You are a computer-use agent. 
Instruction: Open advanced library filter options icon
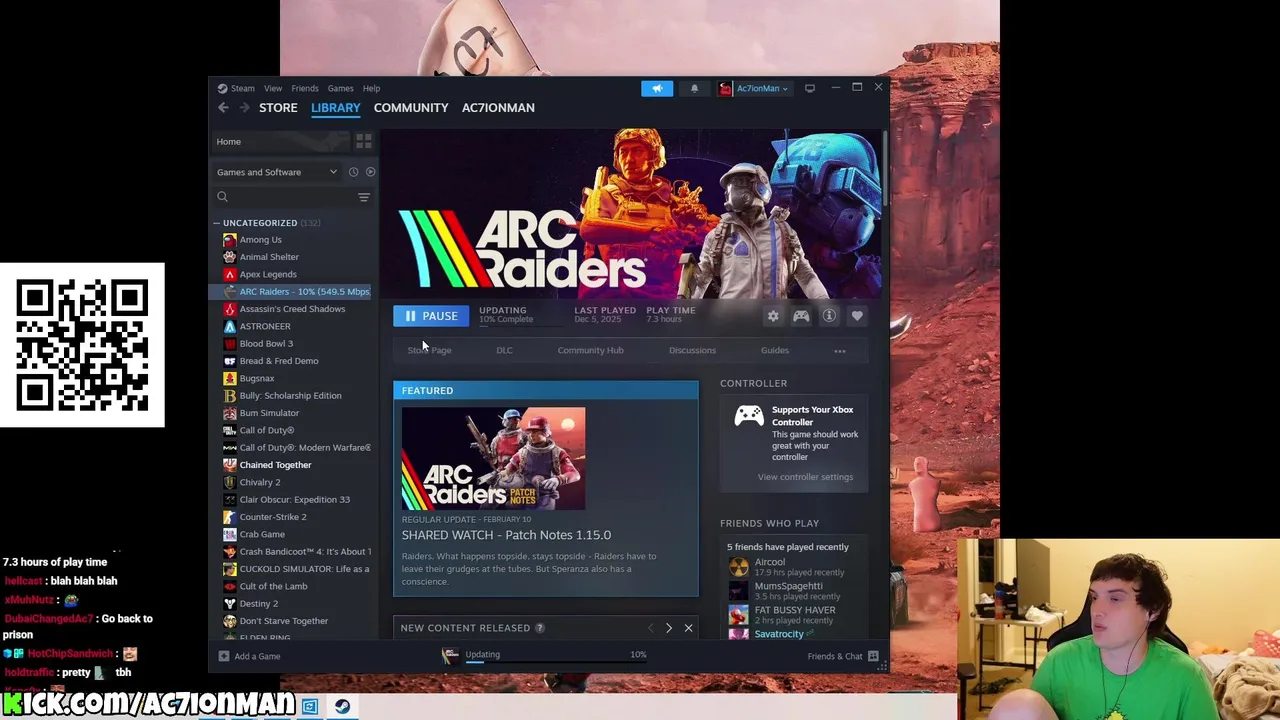pyautogui.click(x=364, y=197)
